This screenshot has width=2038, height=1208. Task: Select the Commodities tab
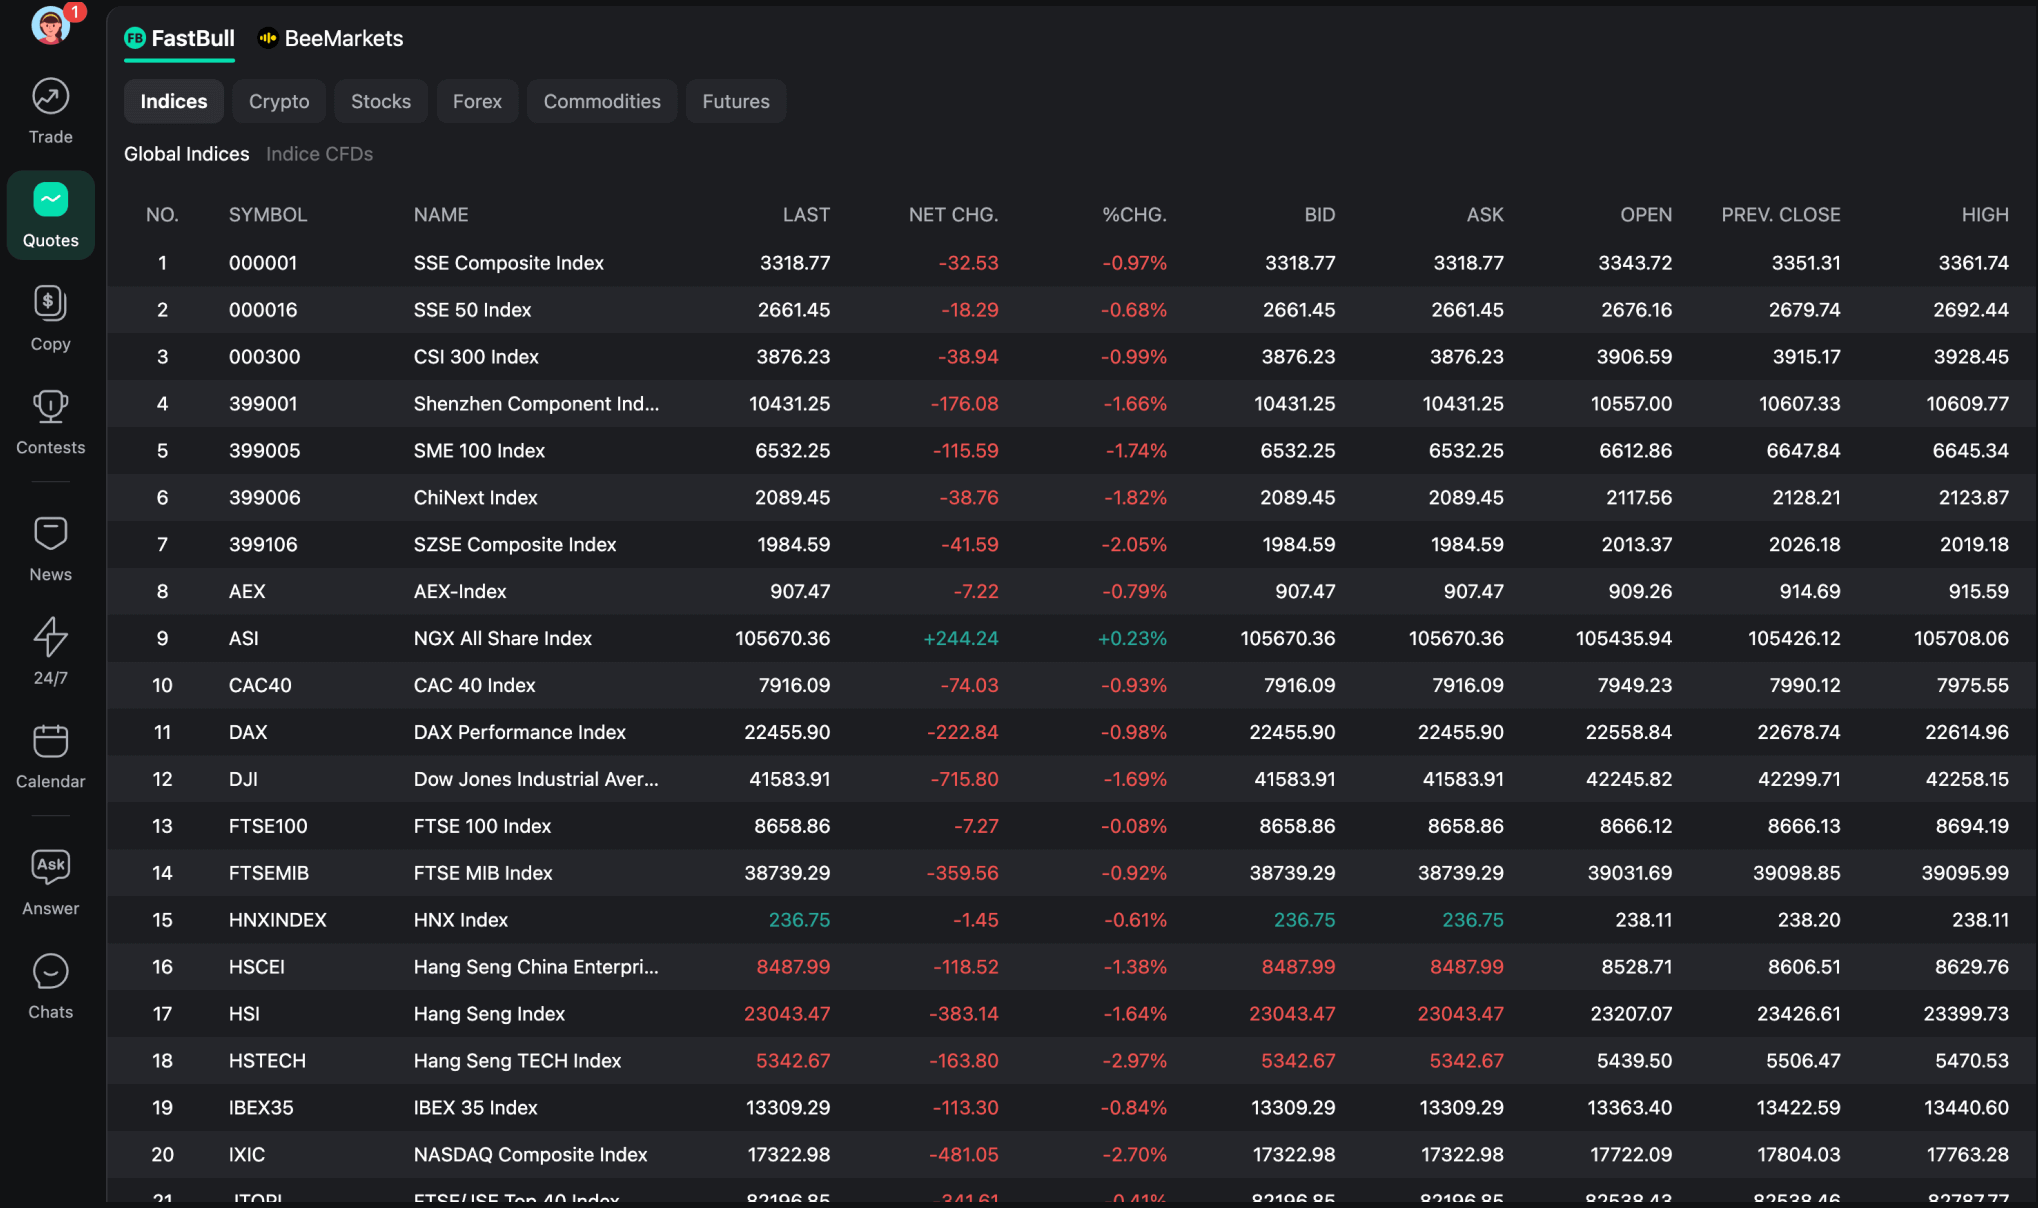point(601,101)
